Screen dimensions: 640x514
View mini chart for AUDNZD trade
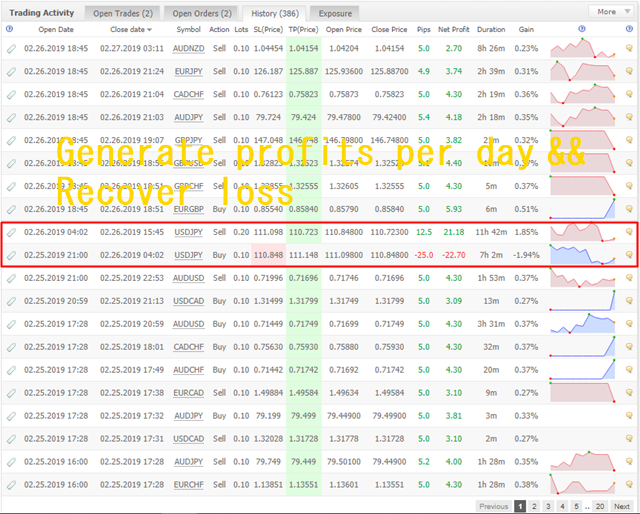(x=582, y=48)
